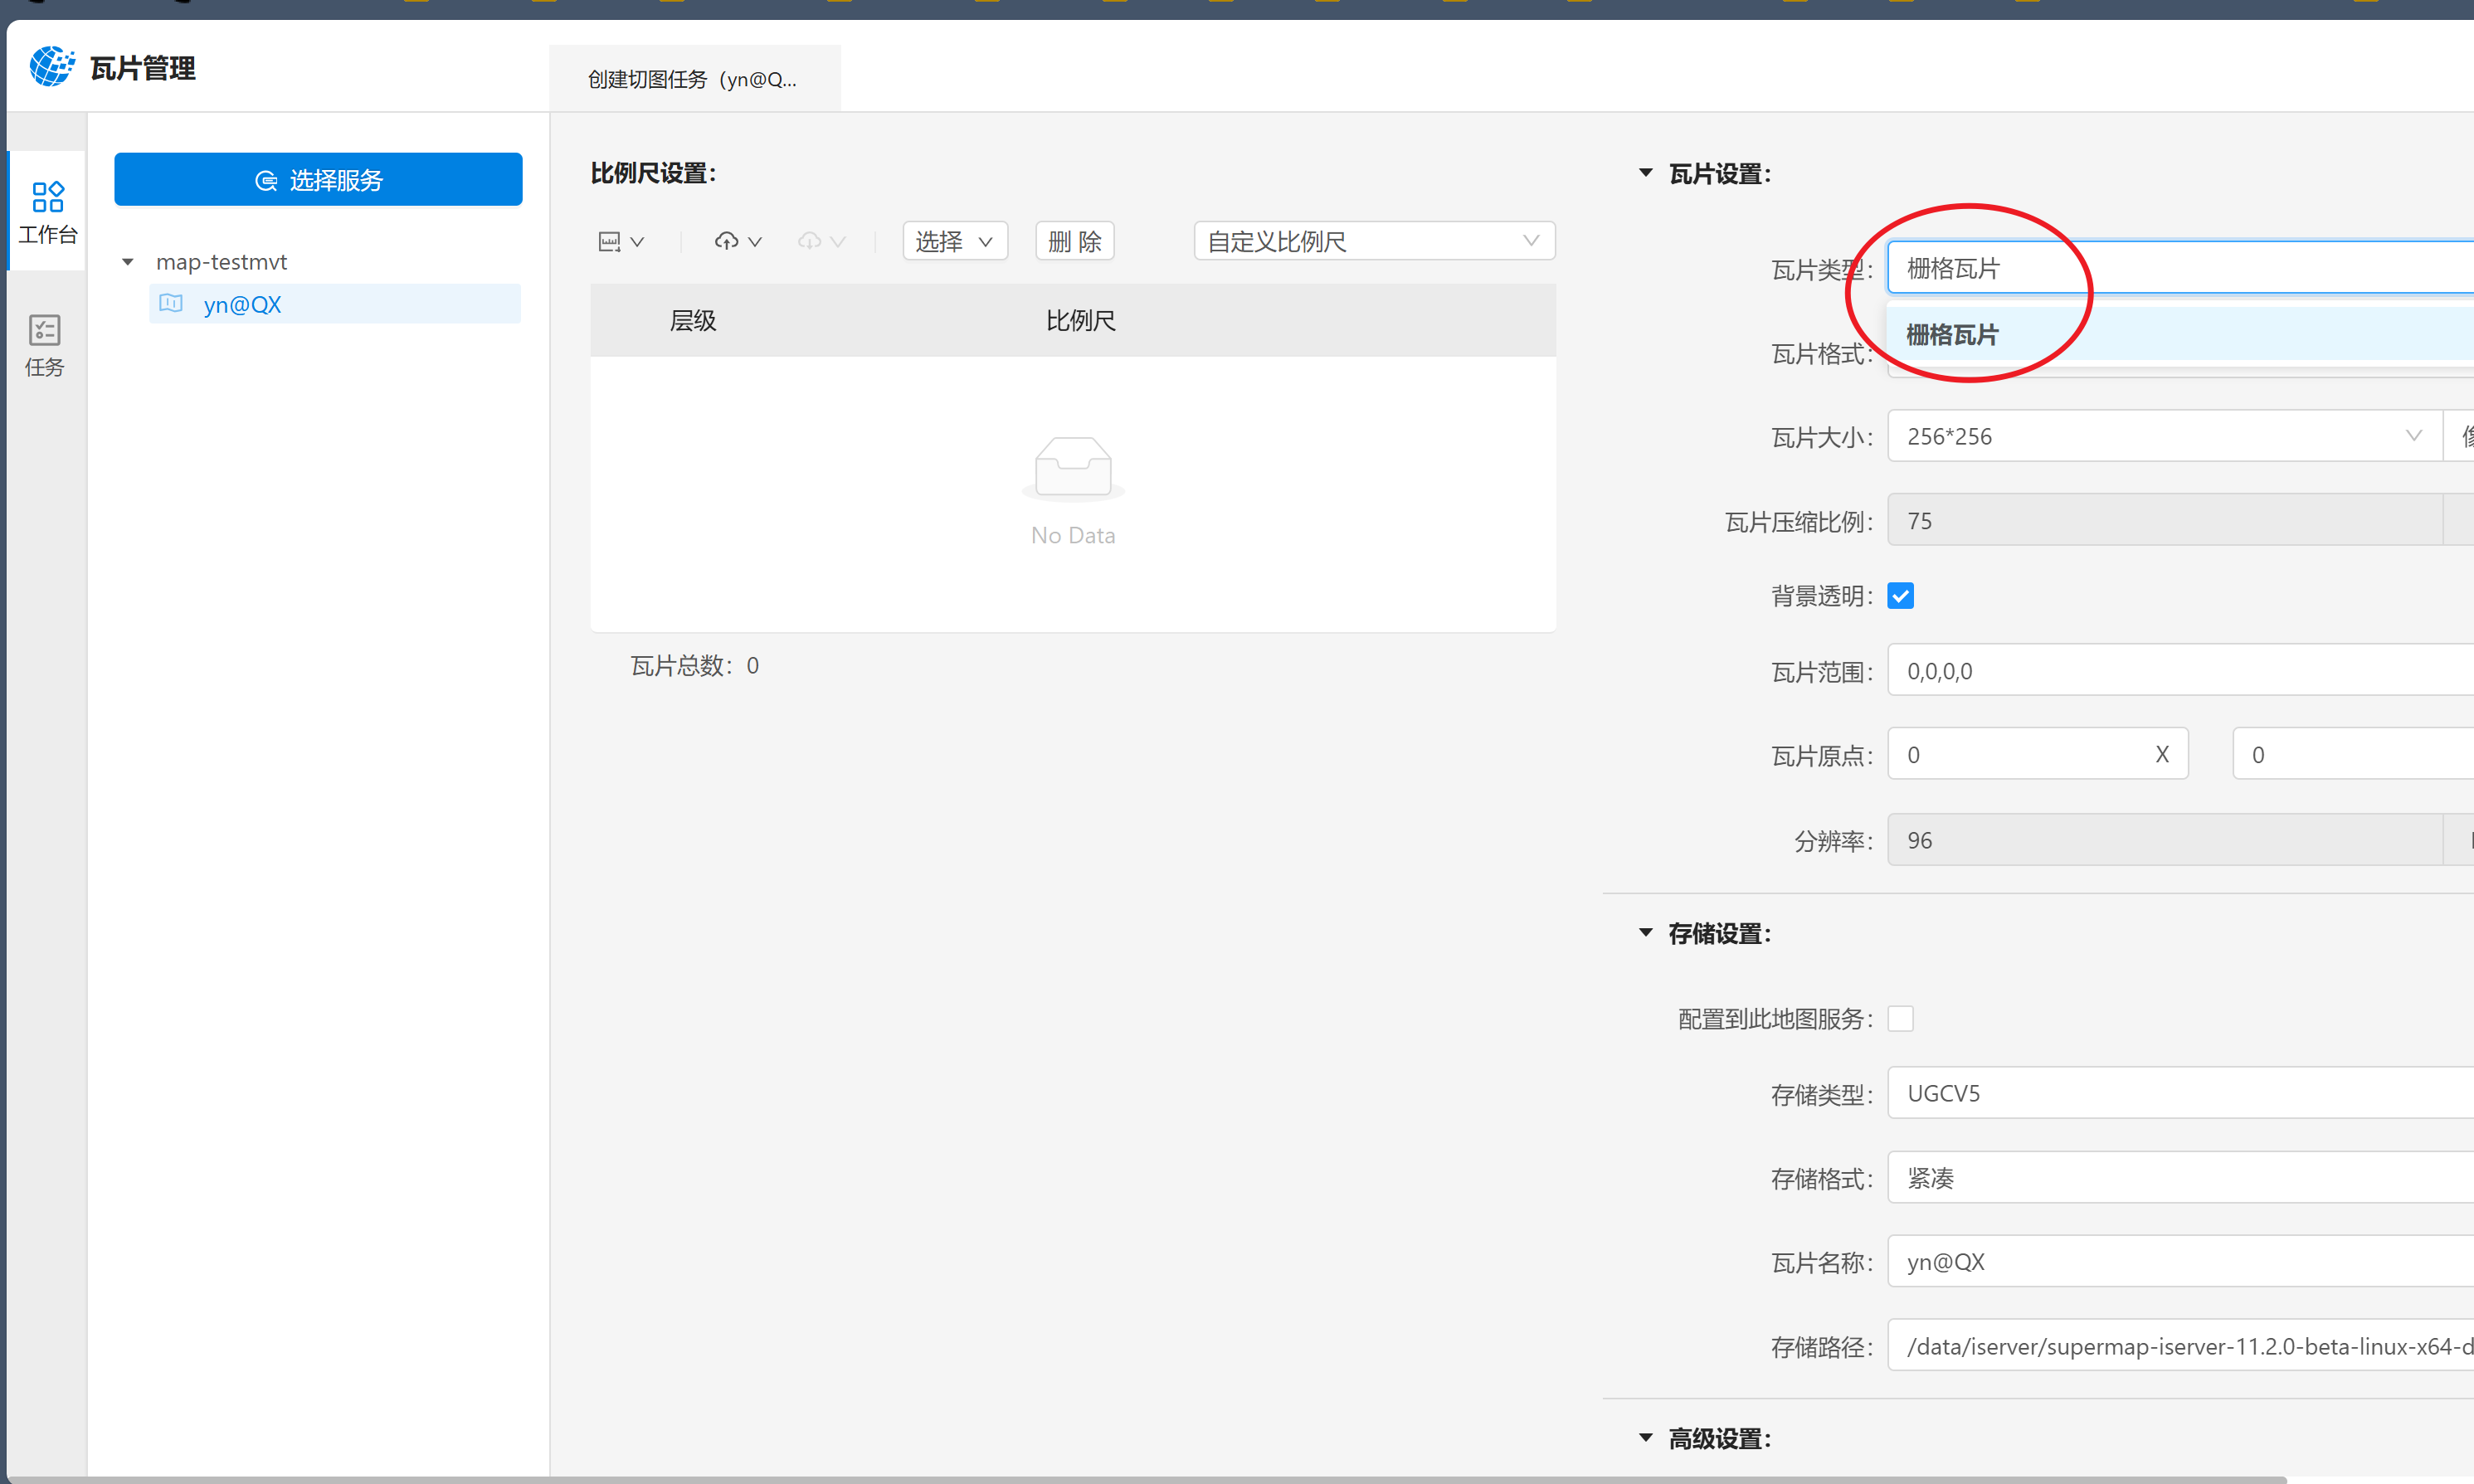
Task: Click the cloud download icon
Action: tap(810, 241)
